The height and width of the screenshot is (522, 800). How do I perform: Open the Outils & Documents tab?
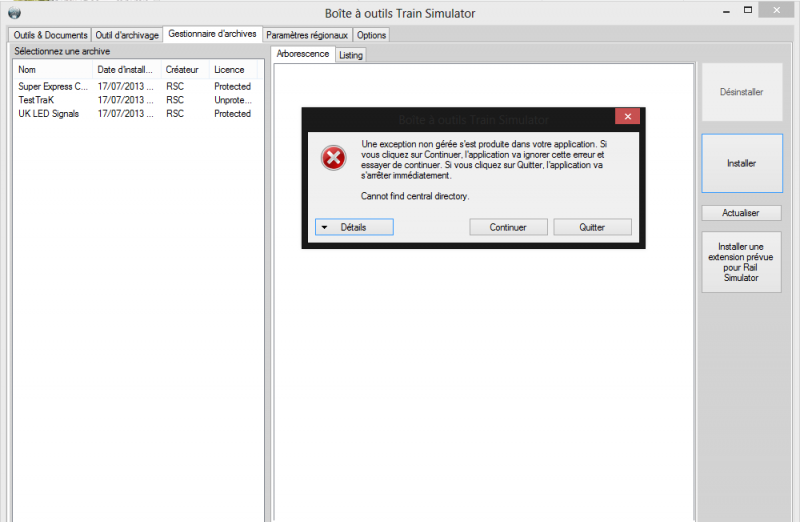(x=50, y=35)
